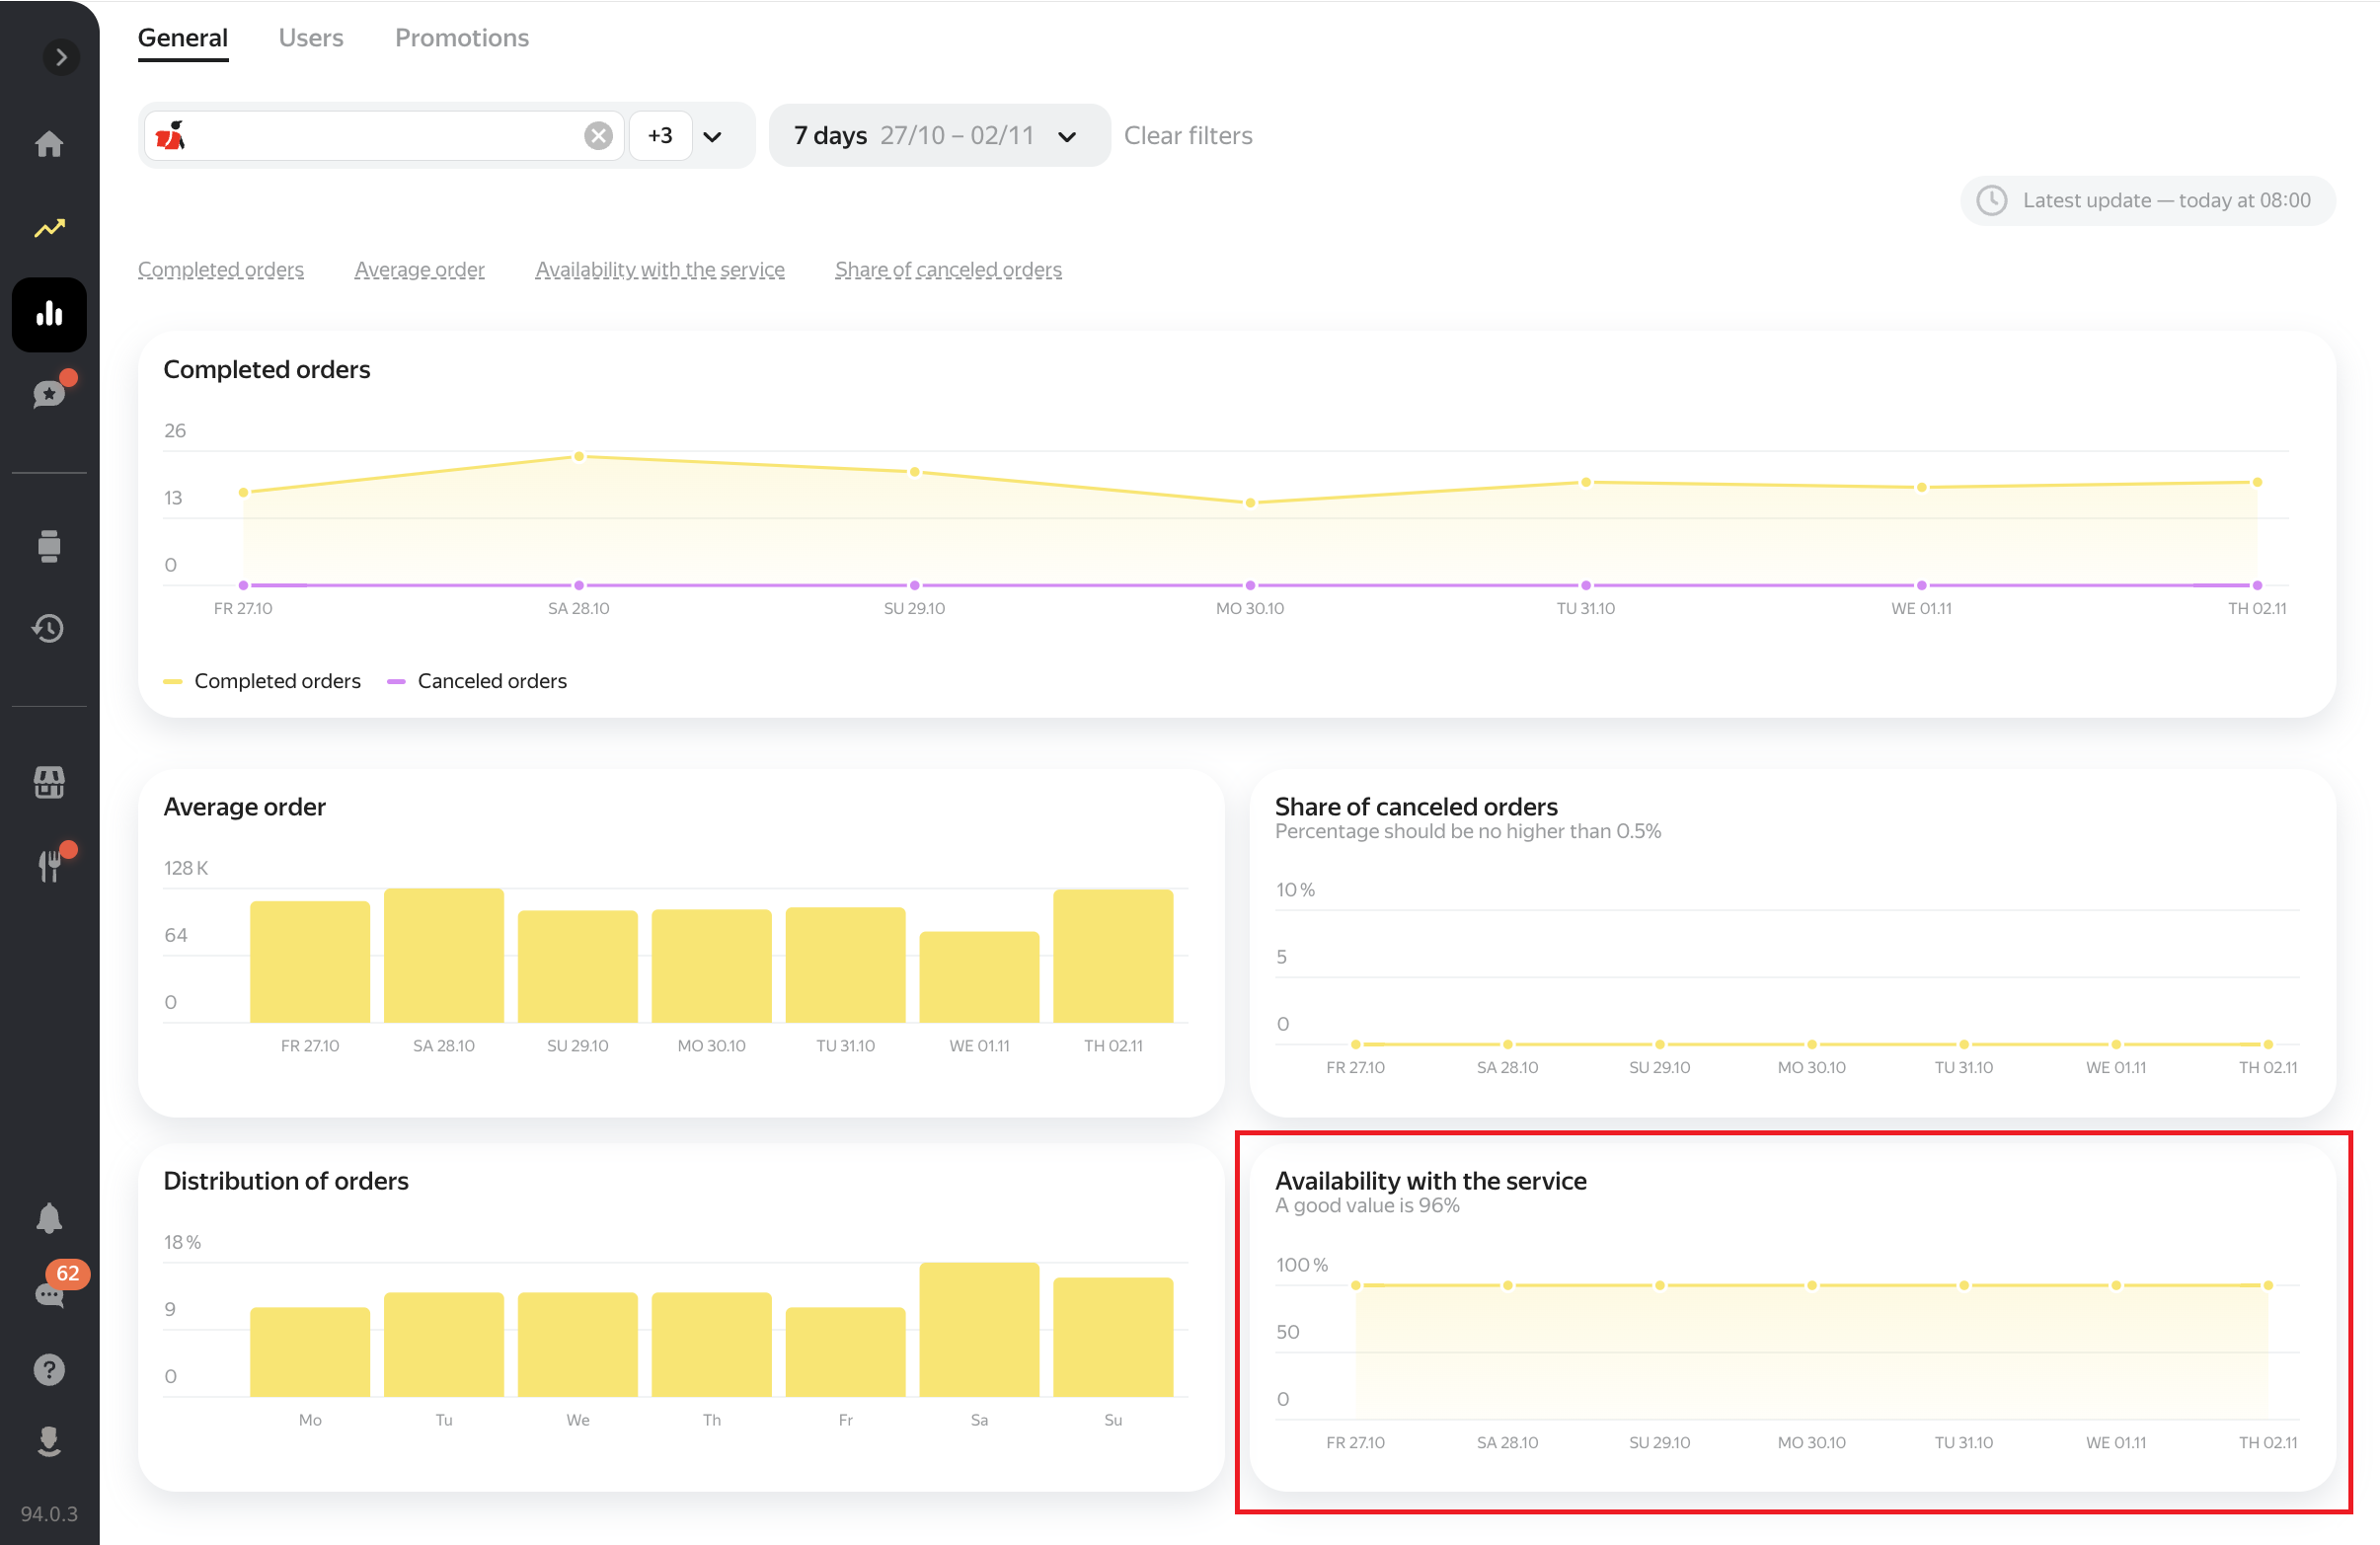Jump to the Average order anchor link
The width and height of the screenshot is (2380, 1545).
pyautogui.click(x=419, y=269)
